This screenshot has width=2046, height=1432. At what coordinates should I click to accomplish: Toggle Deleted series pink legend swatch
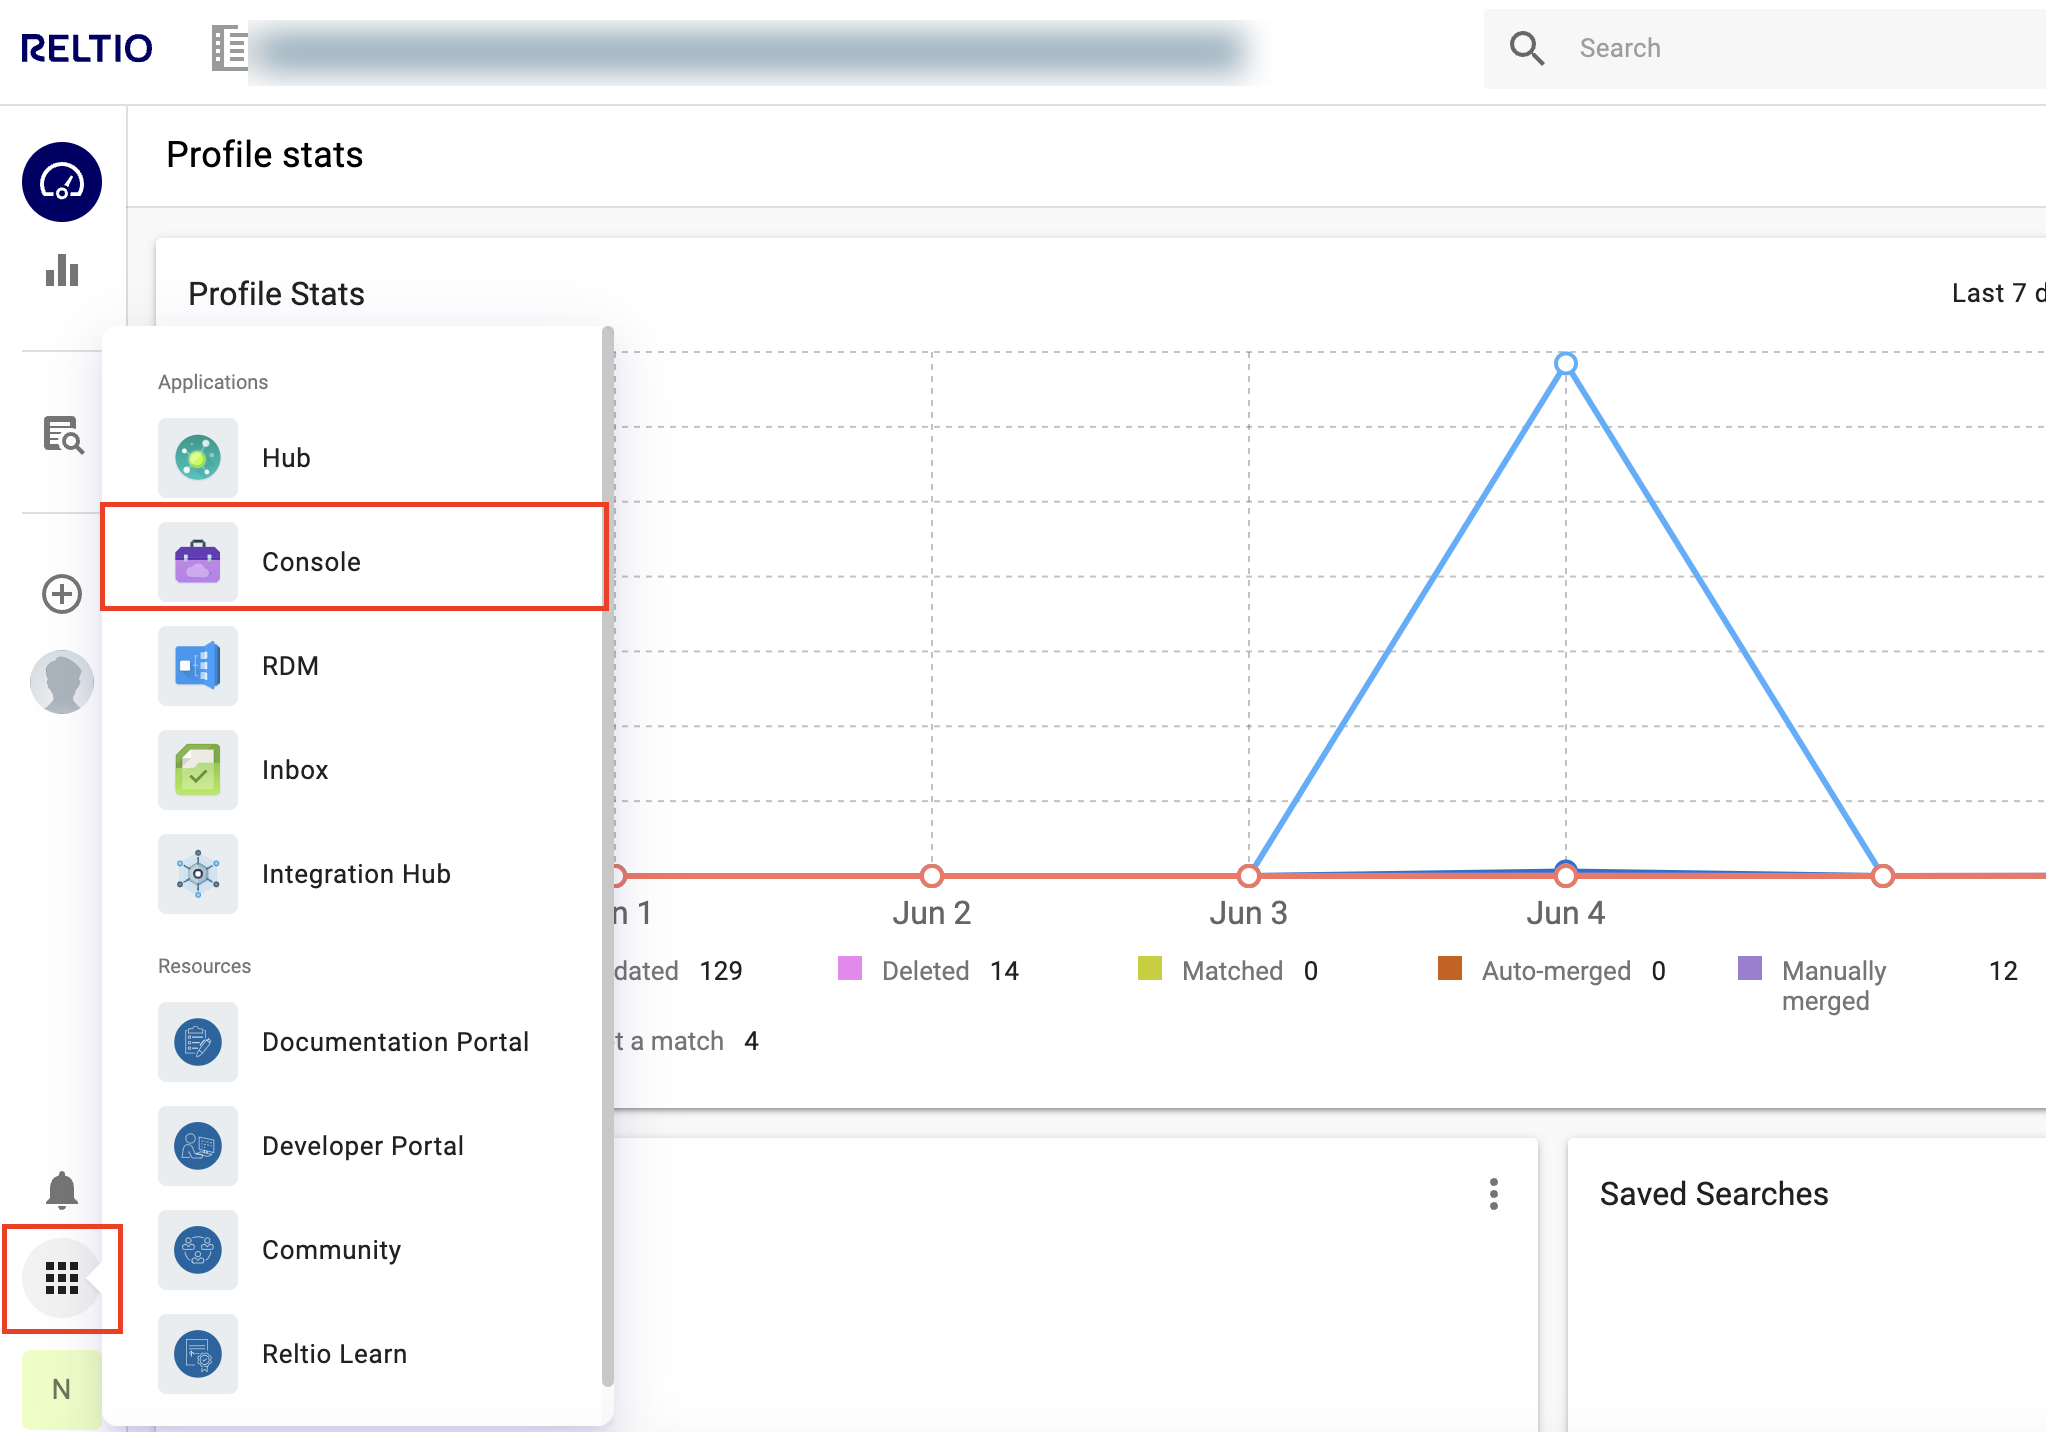coord(850,968)
